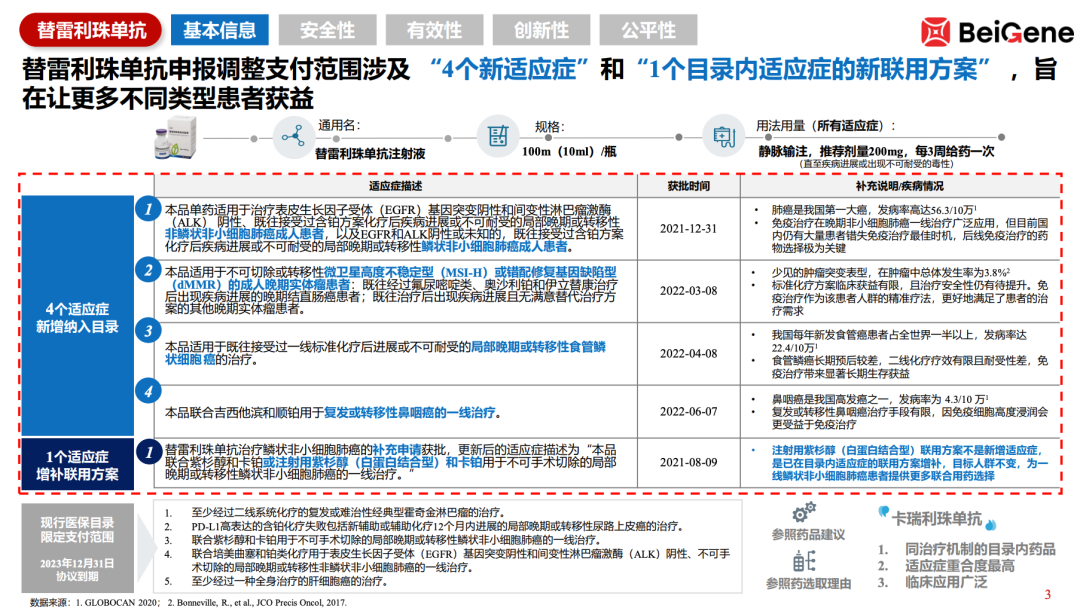The height and width of the screenshot is (611, 1080).
Task: Click the text 替雷利珠单抗注射液
Action: pos(370,154)
